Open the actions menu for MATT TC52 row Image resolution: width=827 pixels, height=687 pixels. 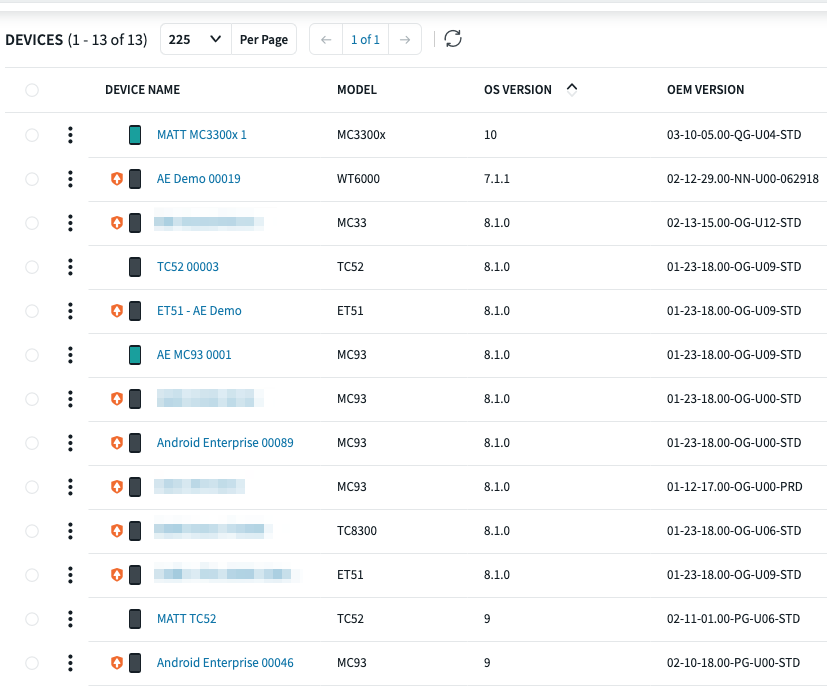[x=70, y=619]
